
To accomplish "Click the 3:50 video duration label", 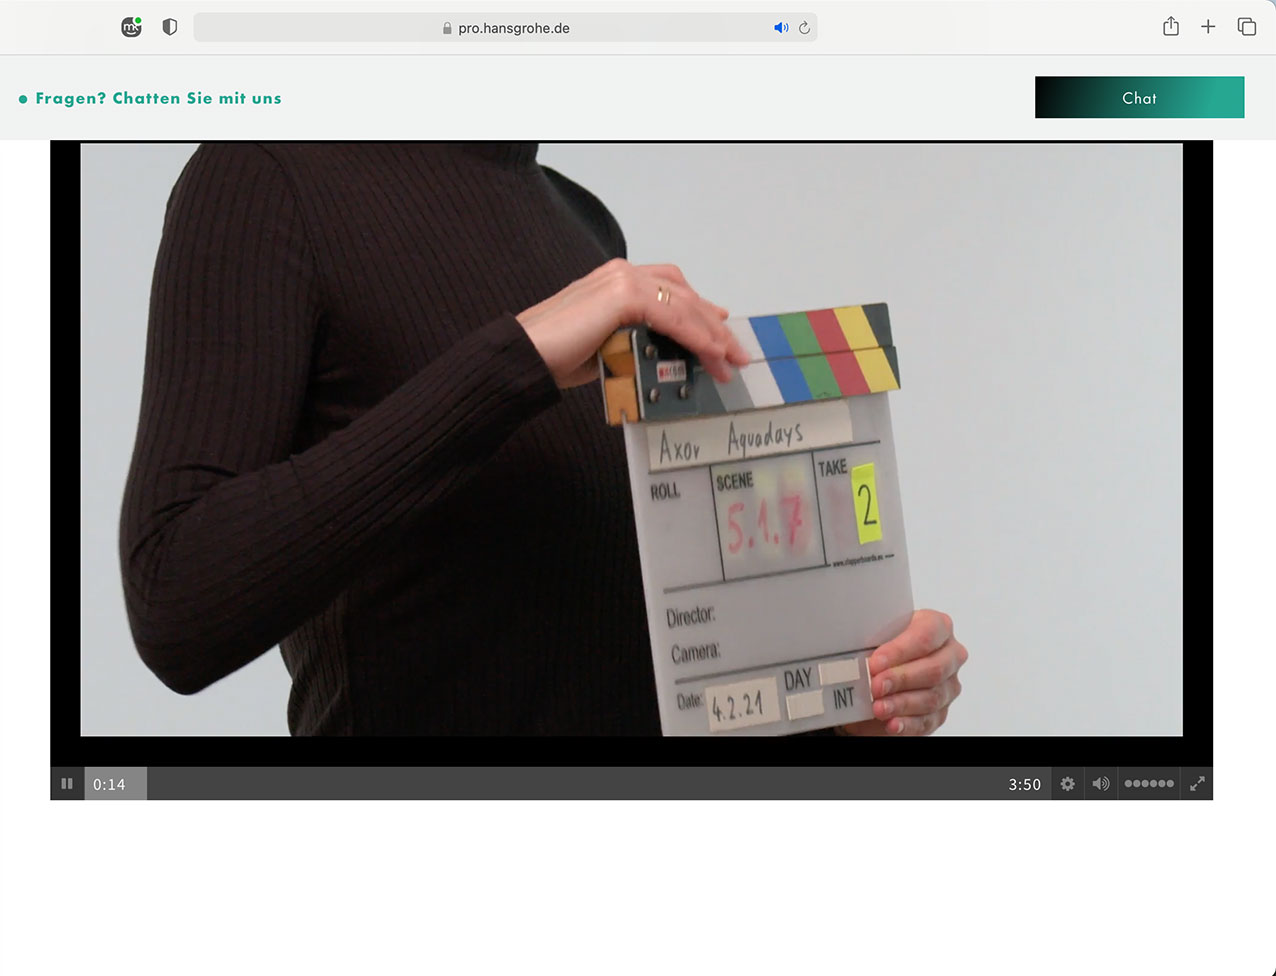I will 1024,784.
